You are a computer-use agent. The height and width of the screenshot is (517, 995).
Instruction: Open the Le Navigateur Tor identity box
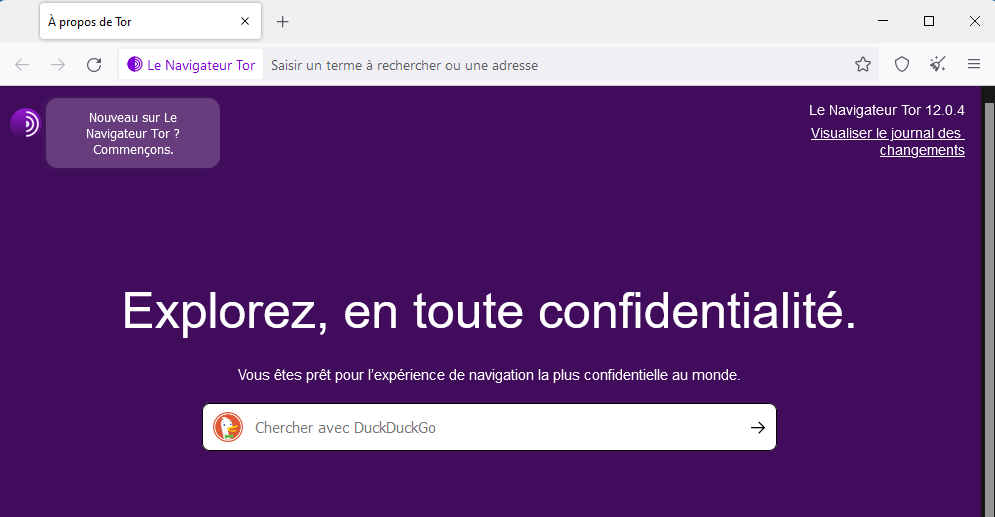pos(191,65)
